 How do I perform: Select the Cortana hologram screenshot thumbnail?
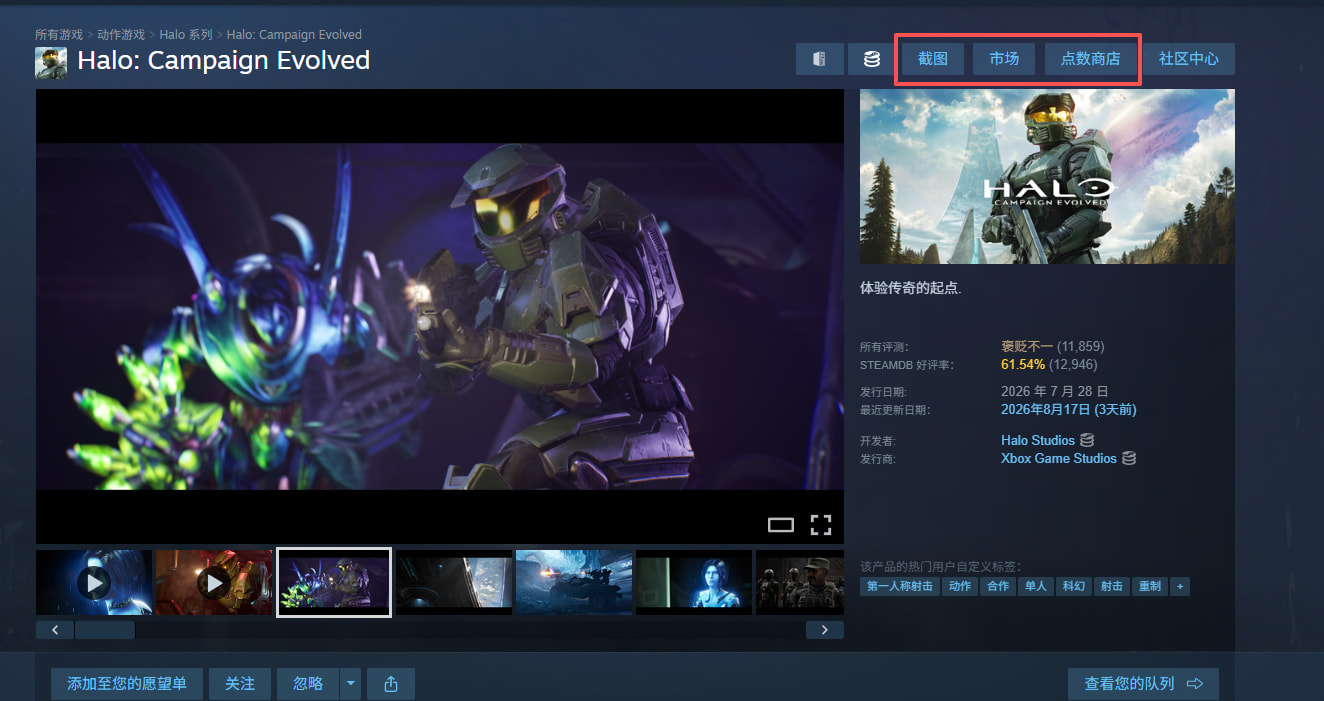click(x=694, y=582)
